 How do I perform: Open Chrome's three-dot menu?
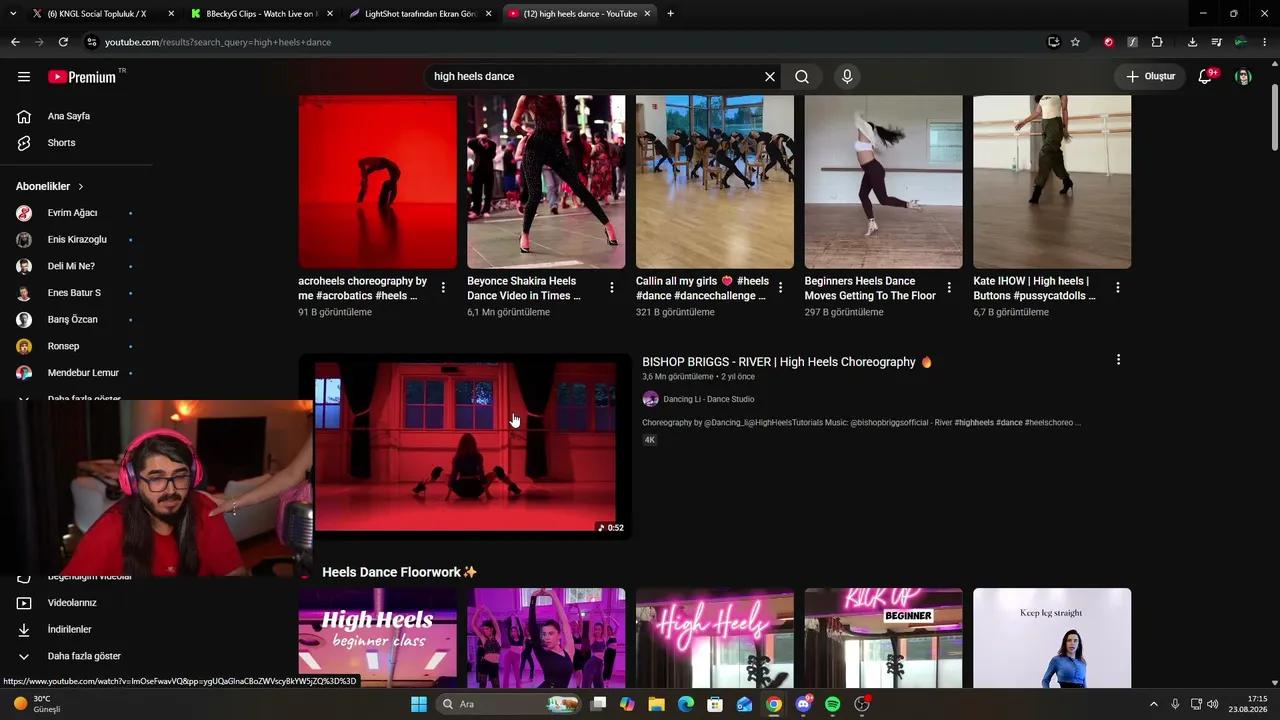[1265, 42]
